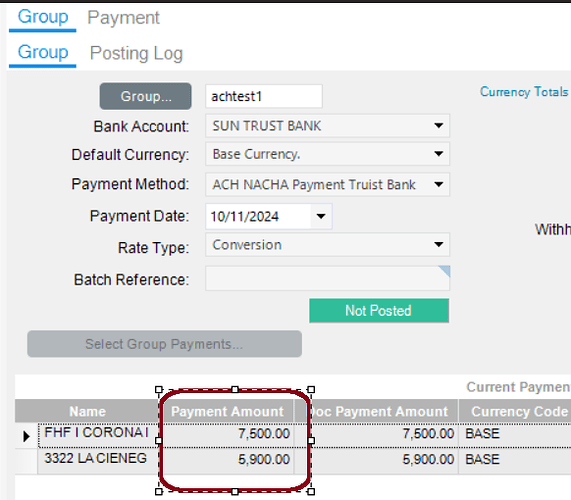Click the SUN TRUST BANK combo text
571x500 pixels.
[x=267, y=126]
